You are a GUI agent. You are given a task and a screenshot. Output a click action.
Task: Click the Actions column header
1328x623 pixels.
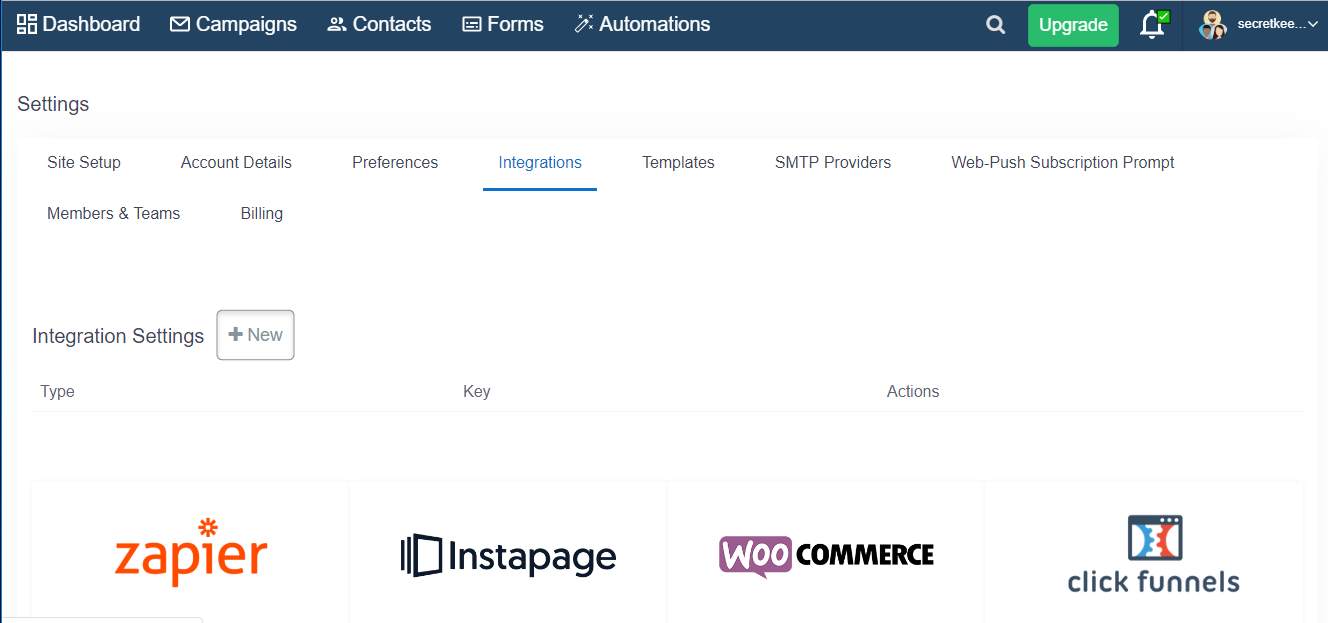[x=913, y=391]
